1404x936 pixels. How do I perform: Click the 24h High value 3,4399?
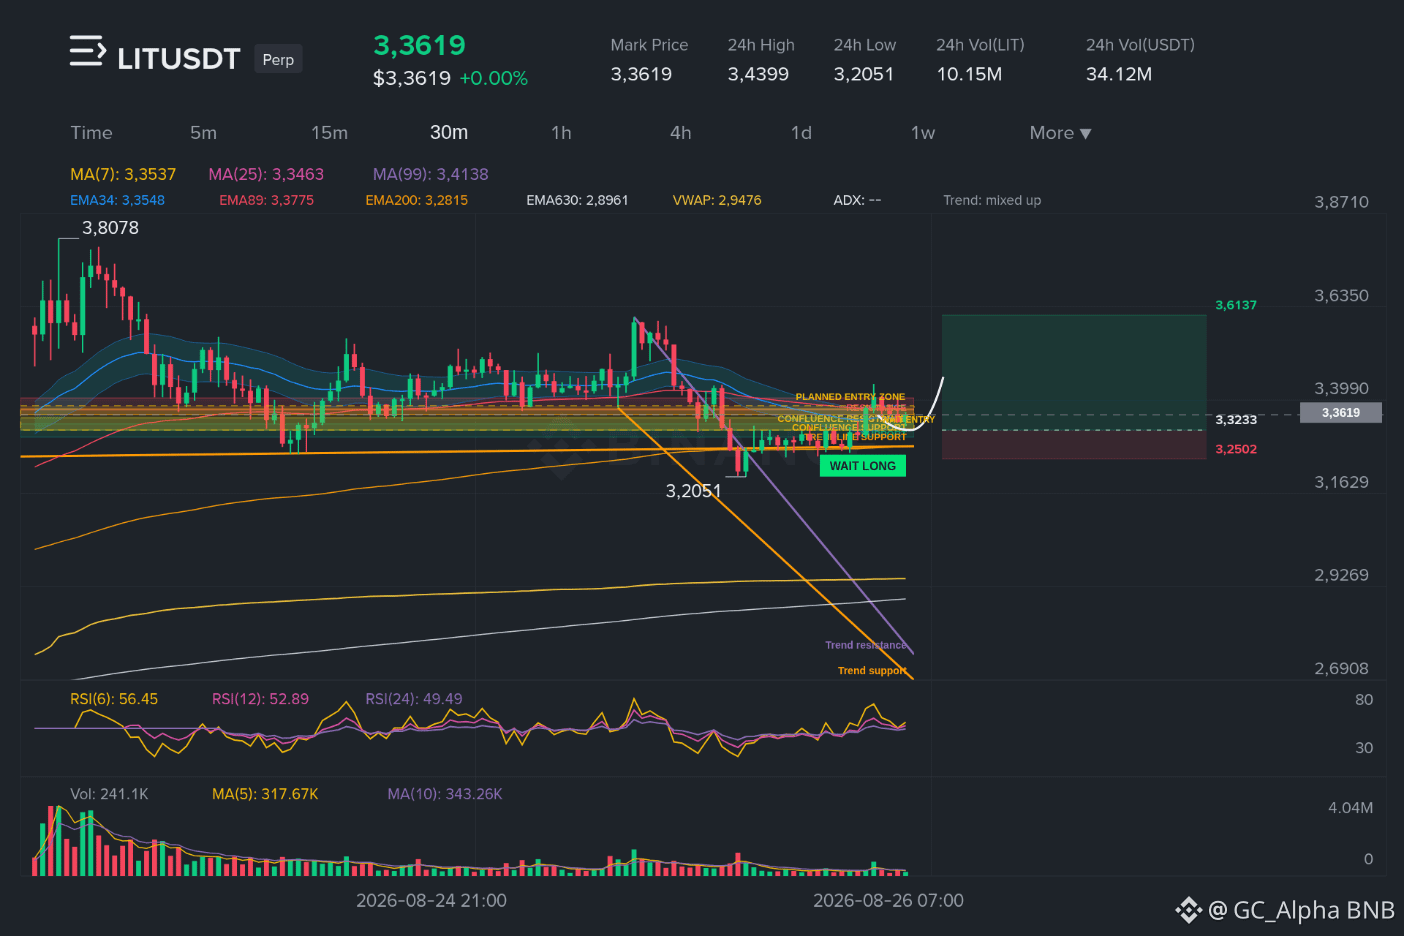(x=758, y=74)
